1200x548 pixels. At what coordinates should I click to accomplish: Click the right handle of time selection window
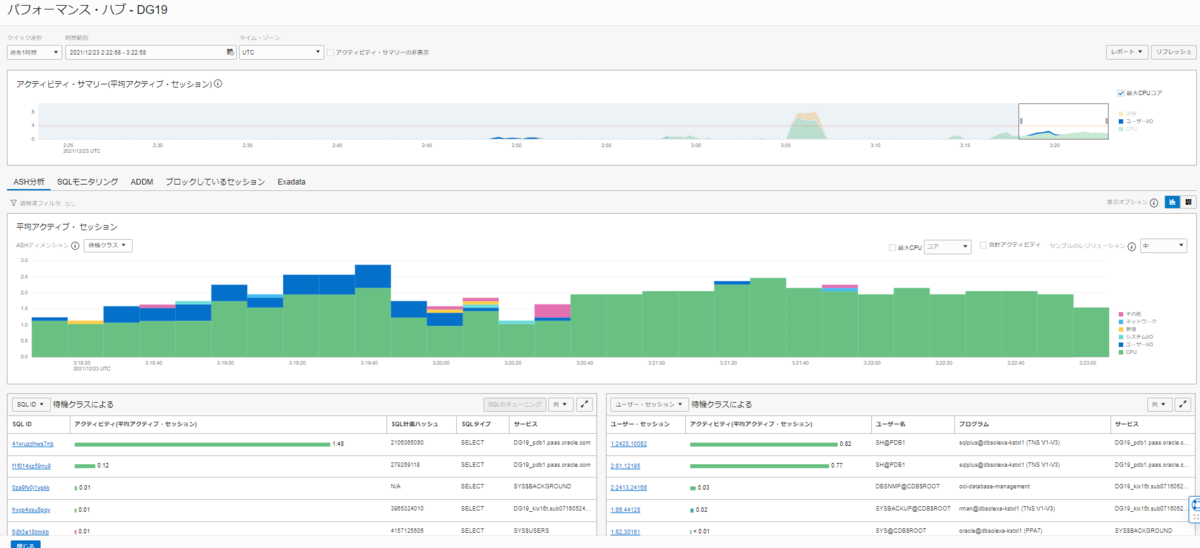(1107, 121)
